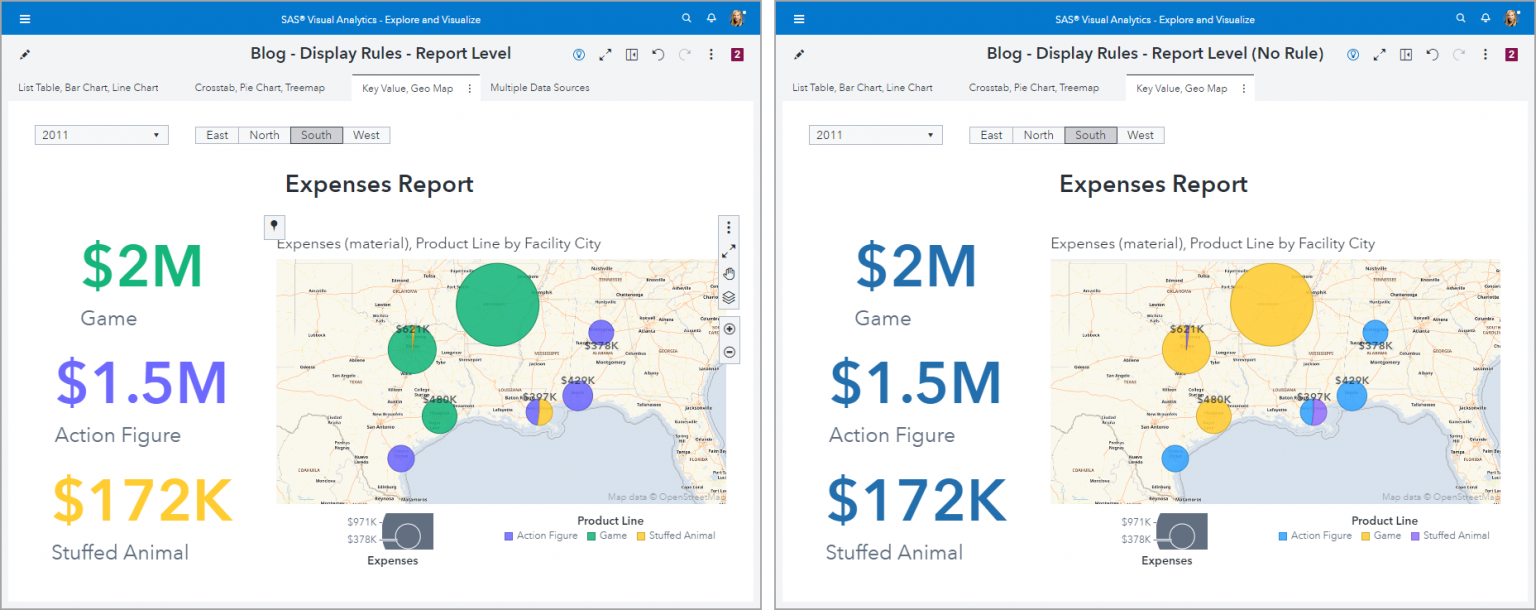Open hamburger menu in the No Rule report window
1536x610 pixels.
tap(799, 19)
